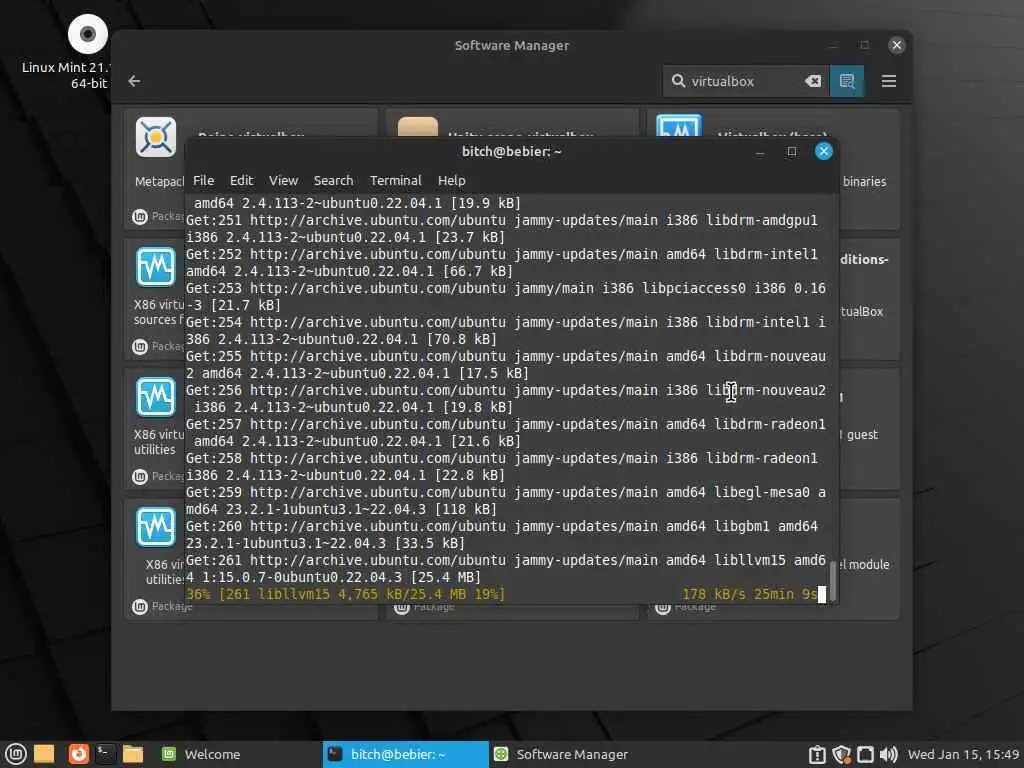Select VirtualBox icon on the X86 sources card

pyautogui.click(x=155, y=266)
